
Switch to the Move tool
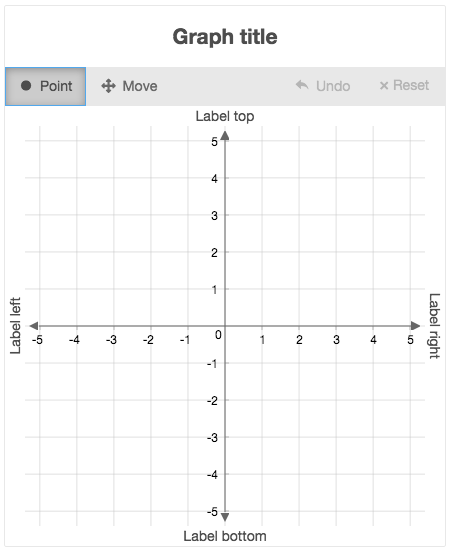click(x=129, y=86)
